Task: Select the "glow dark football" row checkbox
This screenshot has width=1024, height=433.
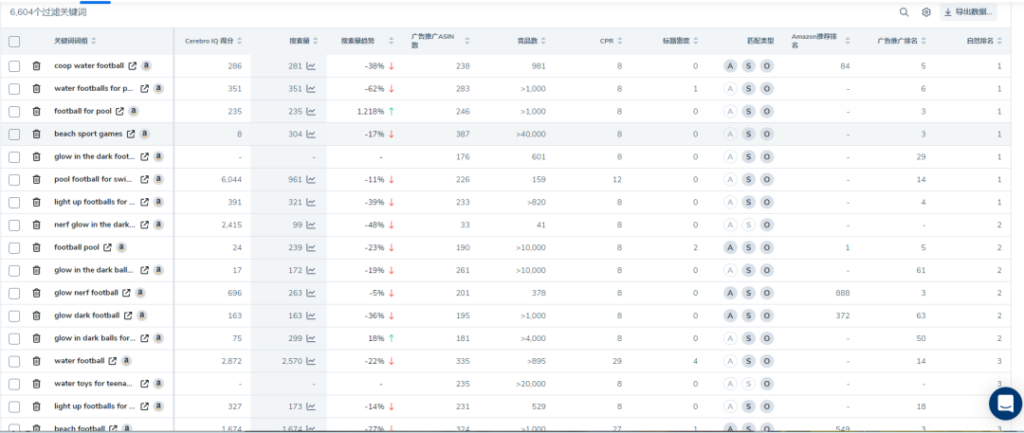Action: click(14, 315)
